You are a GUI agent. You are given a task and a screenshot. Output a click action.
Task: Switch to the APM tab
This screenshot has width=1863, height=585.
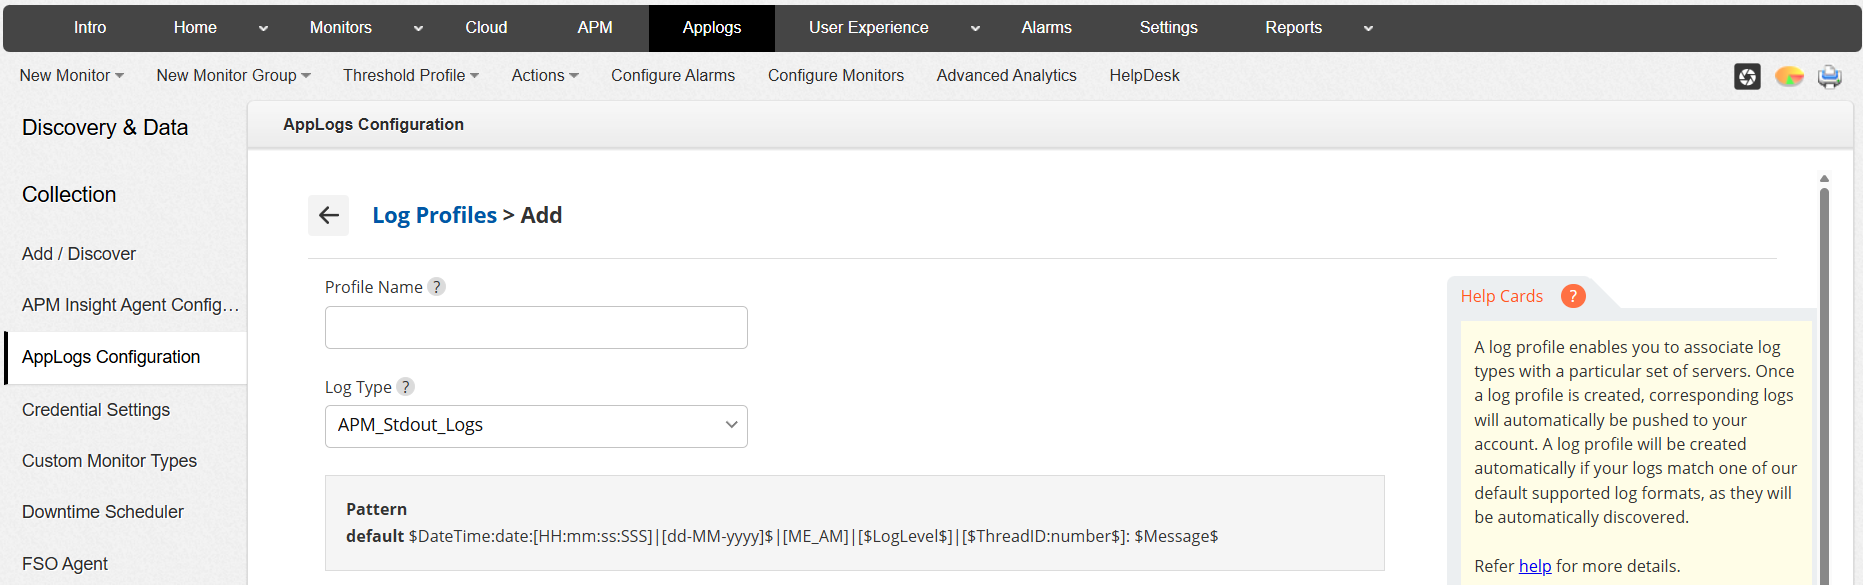click(595, 28)
